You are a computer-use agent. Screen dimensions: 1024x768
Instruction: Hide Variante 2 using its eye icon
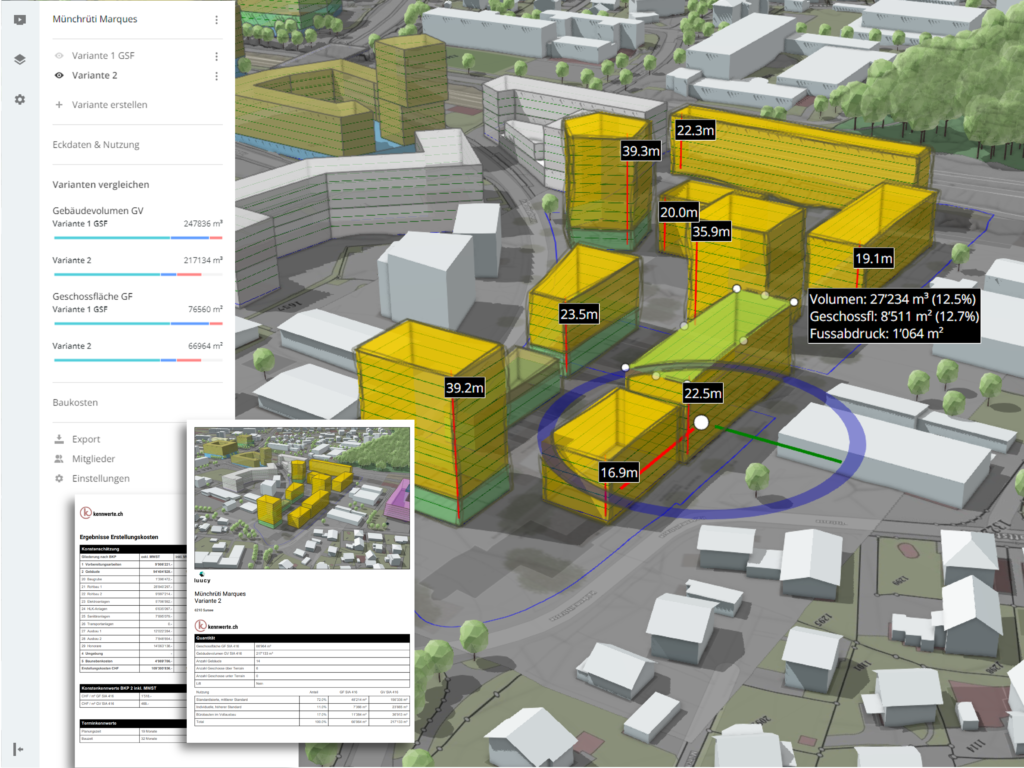click(x=59, y=76)
